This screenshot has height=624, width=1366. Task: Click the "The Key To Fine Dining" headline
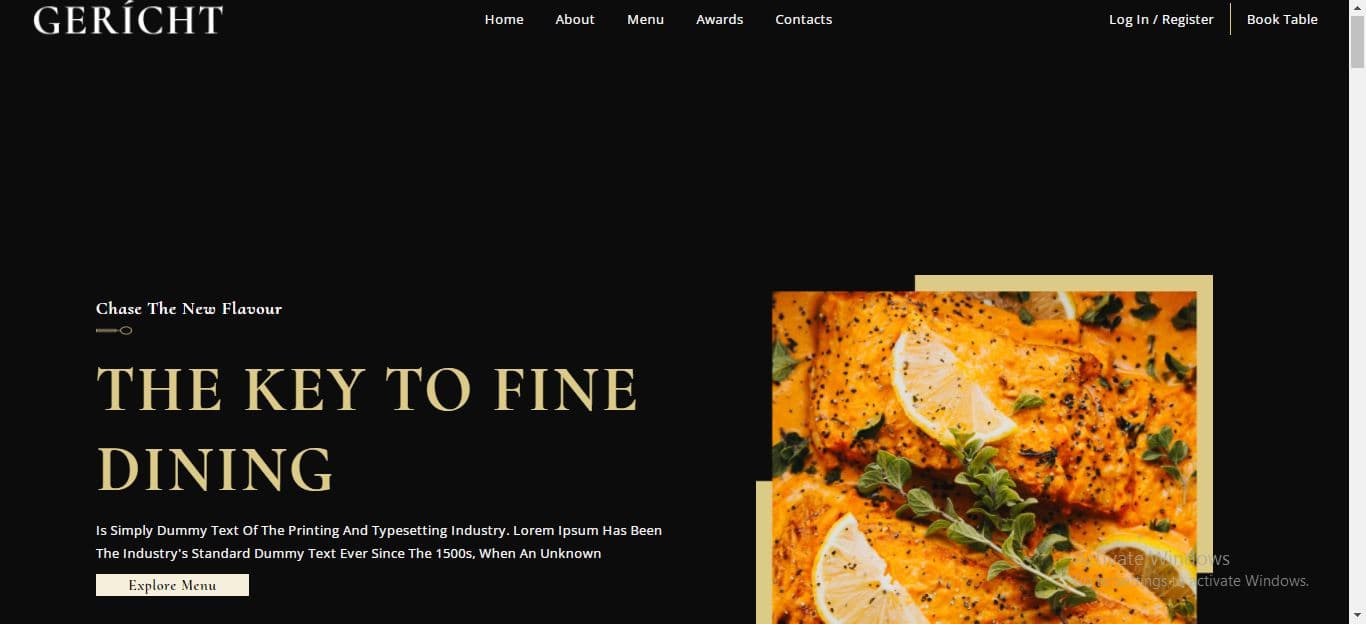click(x=366, y=429)
